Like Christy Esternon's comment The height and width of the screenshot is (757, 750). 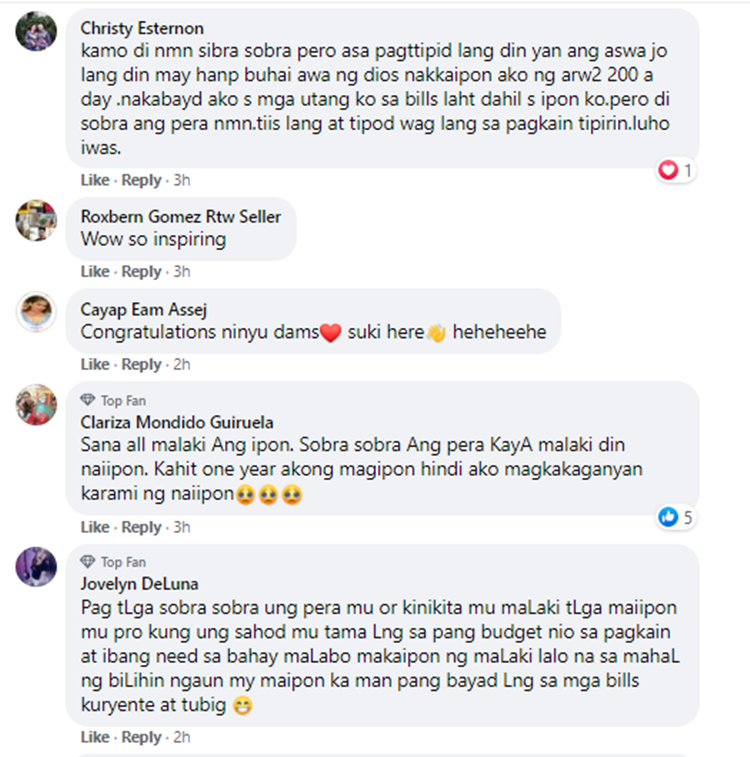pyautogui.click(x=95, y=180)
